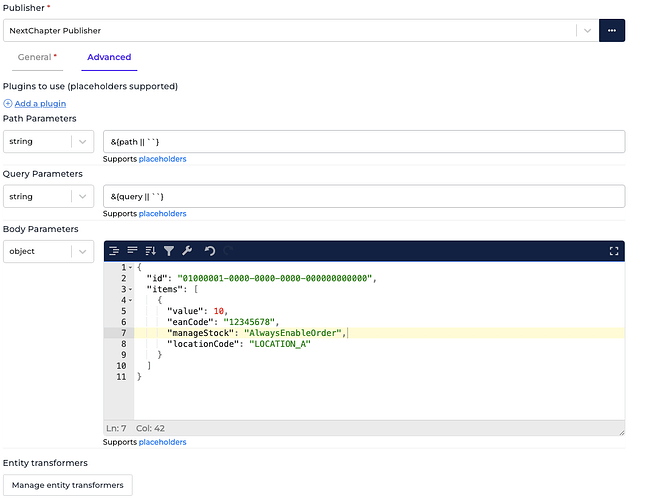This screenshot has width=662, height=500.
Task: Open Path Parameters type dropdown
Action: 49,141
